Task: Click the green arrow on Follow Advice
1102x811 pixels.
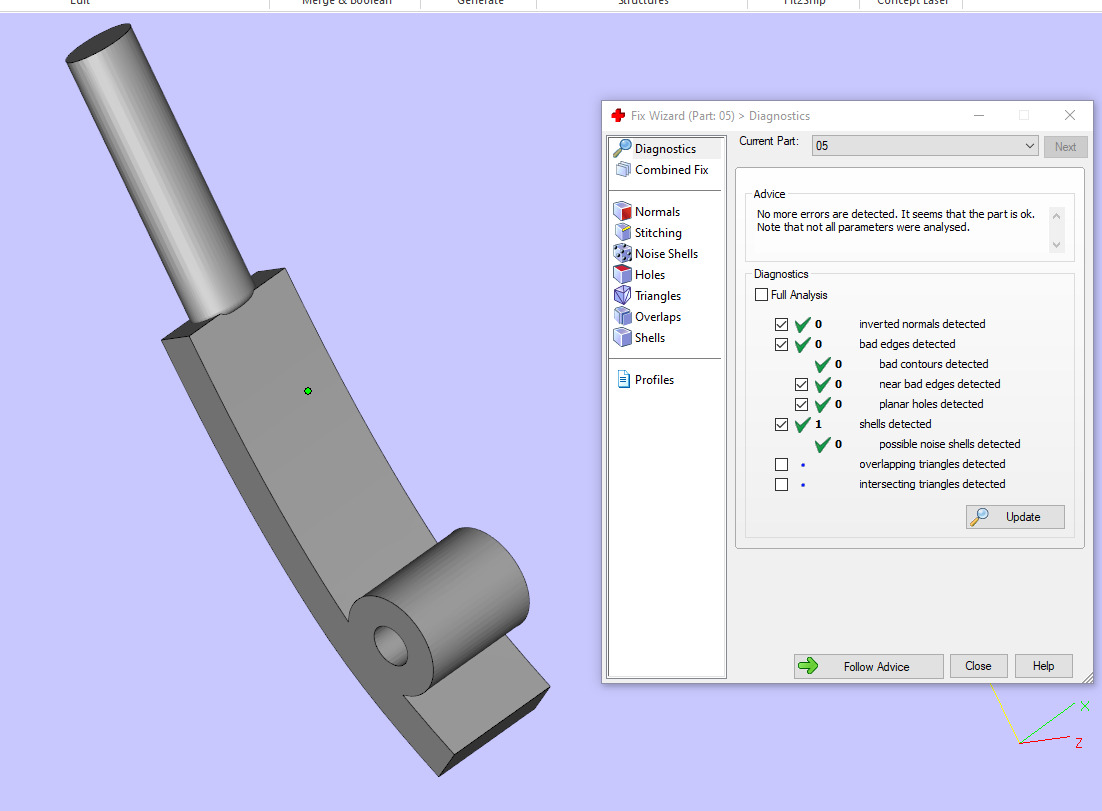Action: (x=808, y=666)
